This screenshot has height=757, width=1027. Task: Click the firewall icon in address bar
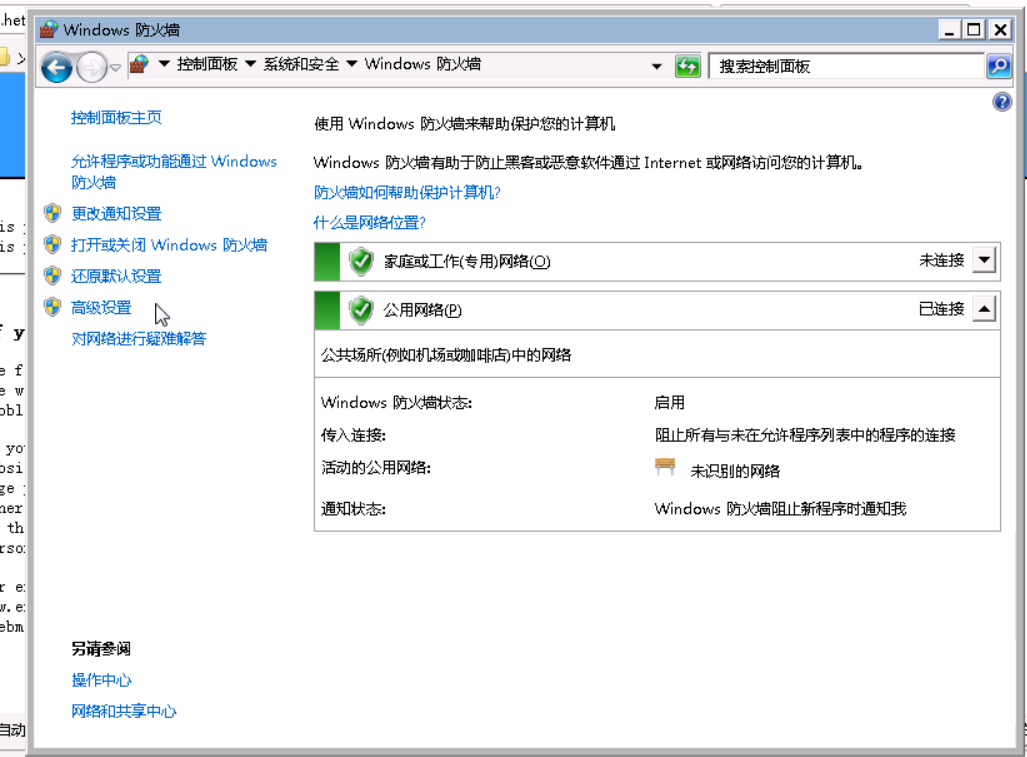[139, 64]
